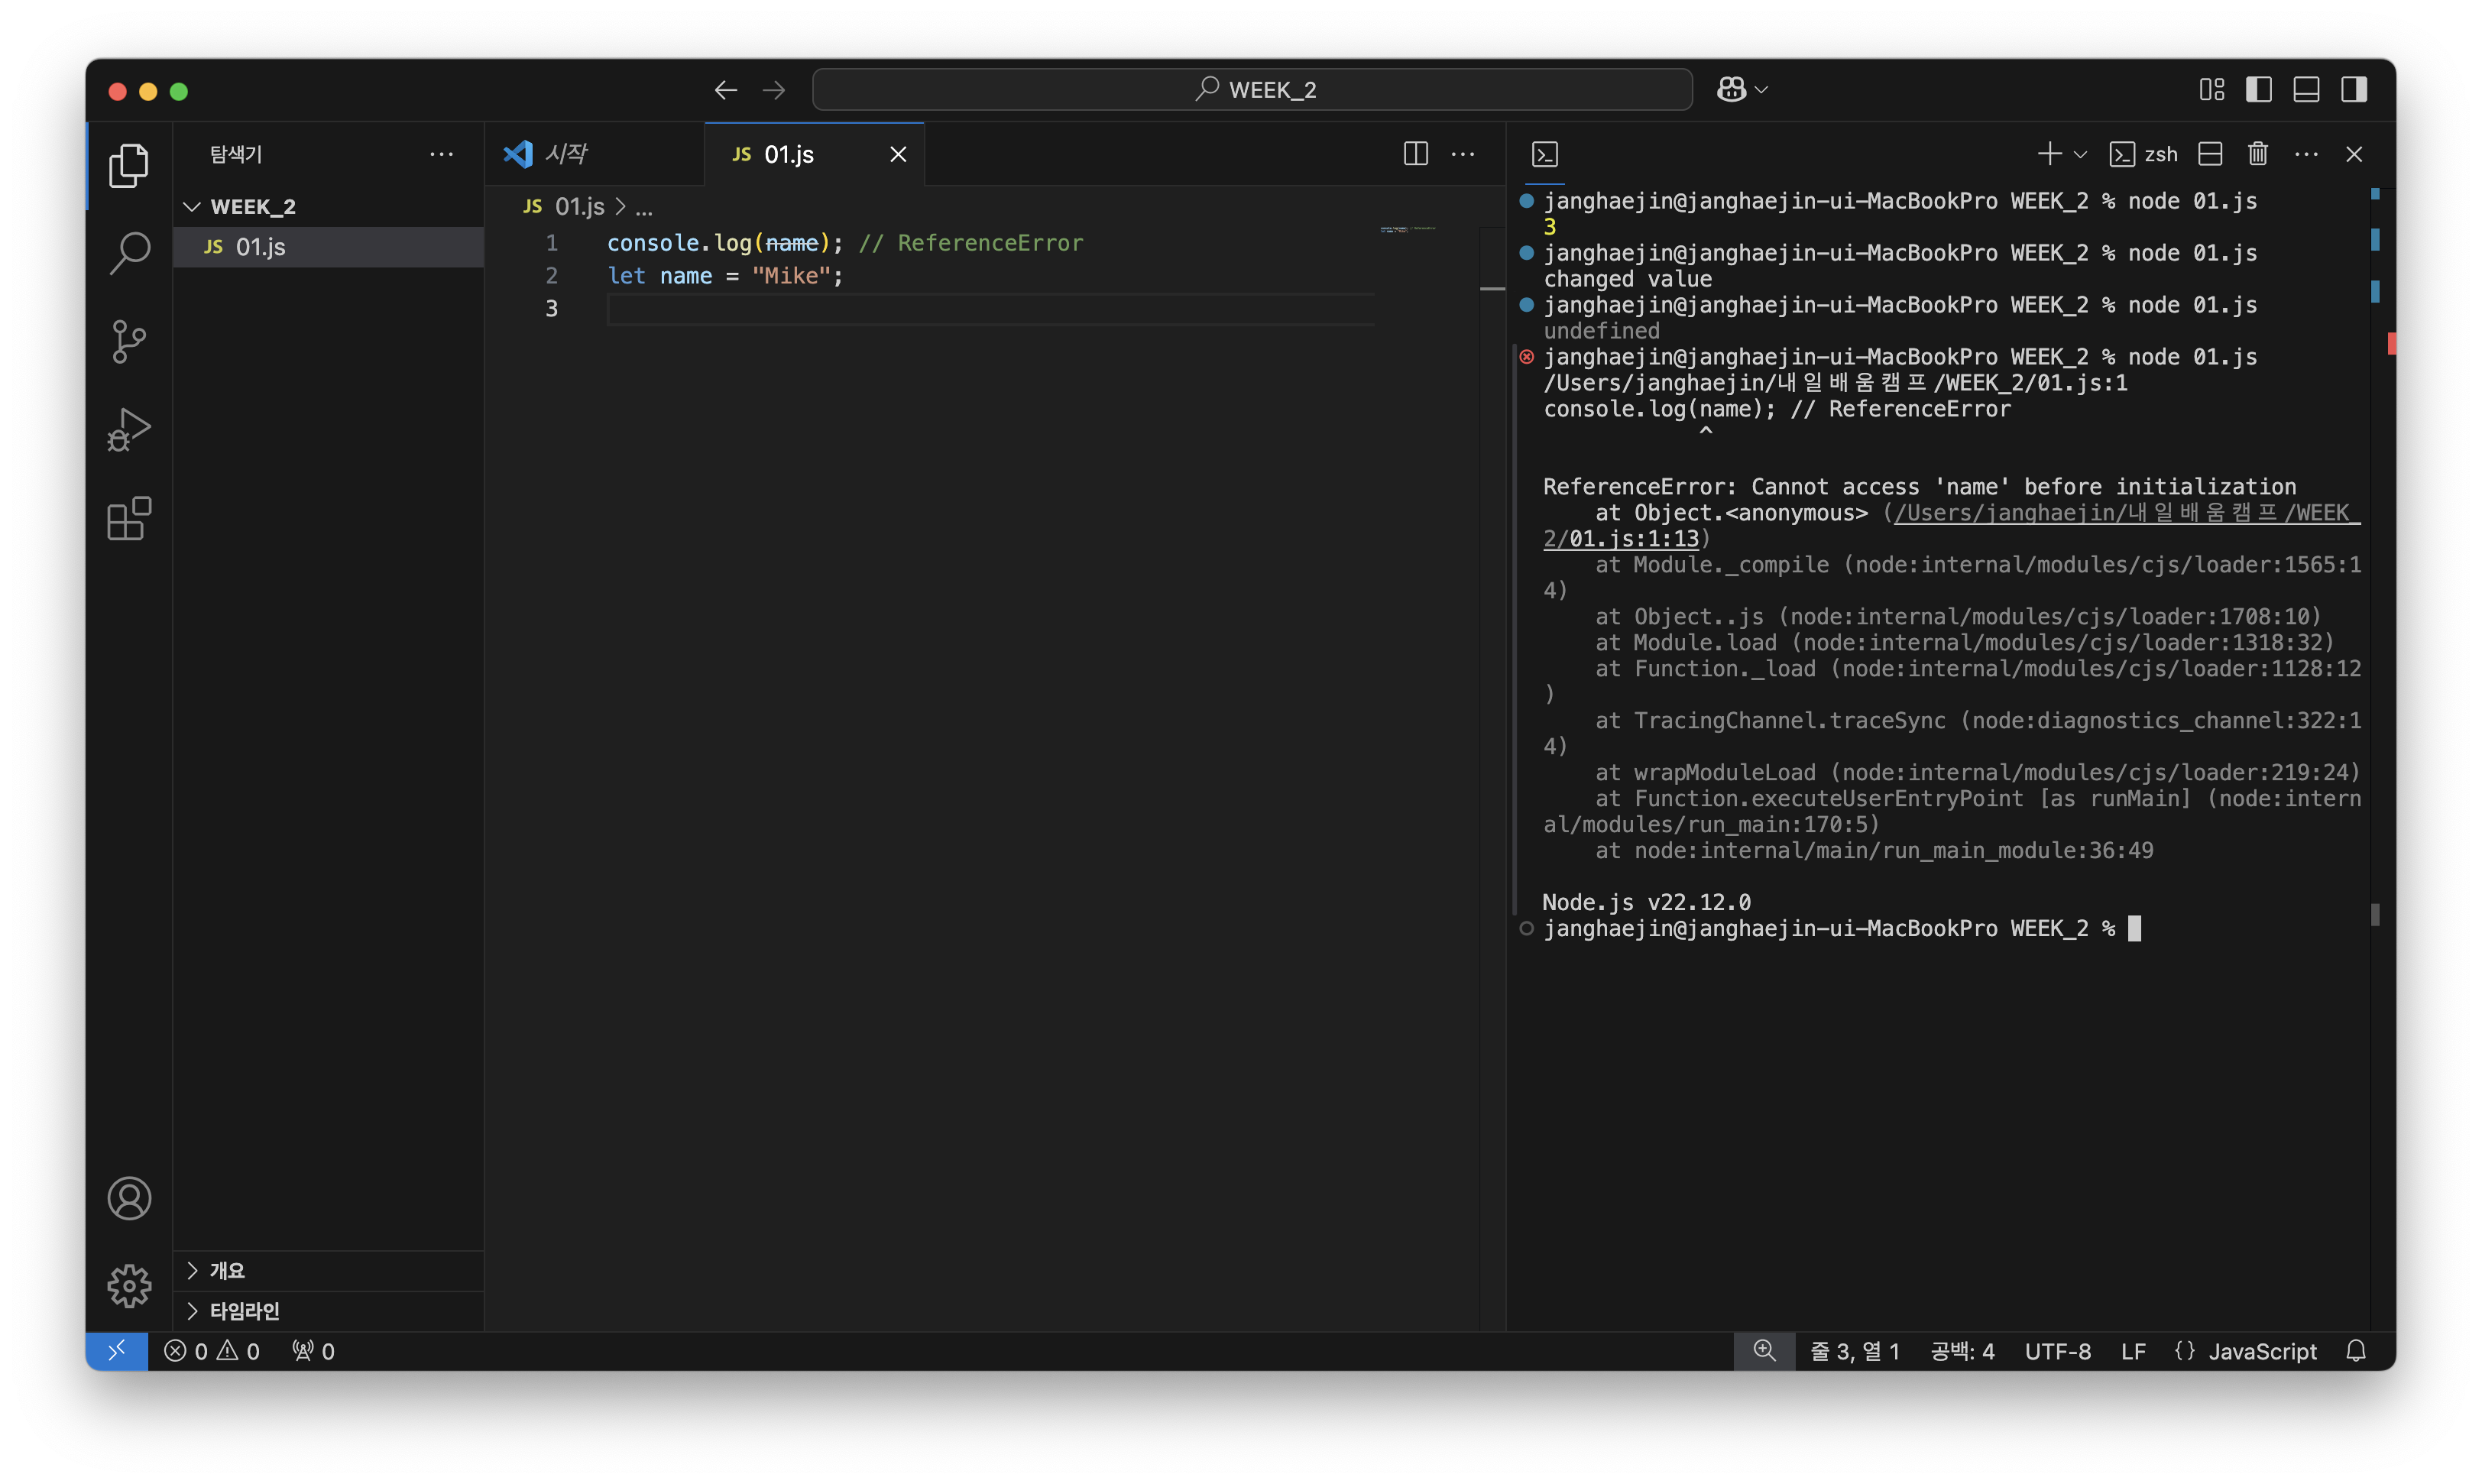This screenshot has width=2482, height=1484.
Task: Open the Explorer view in activity bar
Action: tap(129, 165)
